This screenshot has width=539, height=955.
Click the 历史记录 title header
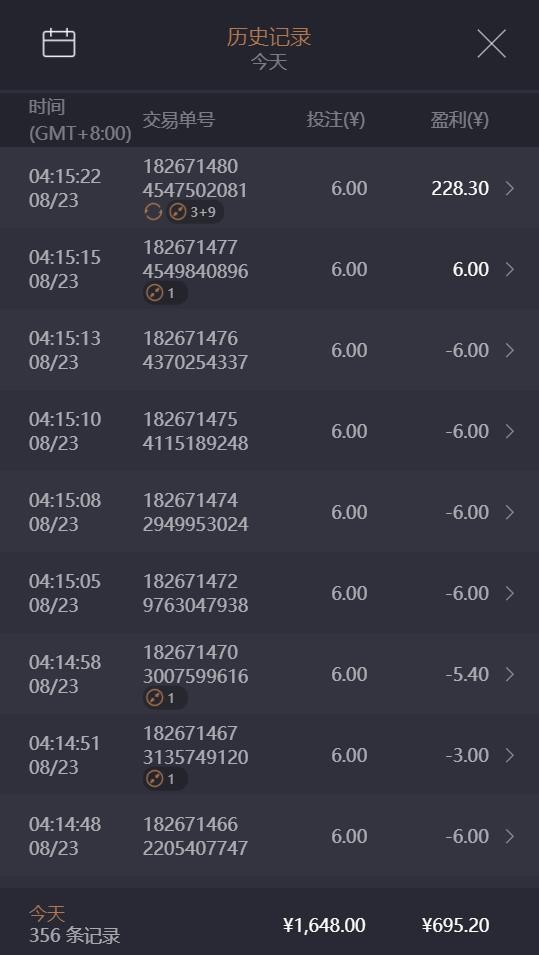coord(269,38)
